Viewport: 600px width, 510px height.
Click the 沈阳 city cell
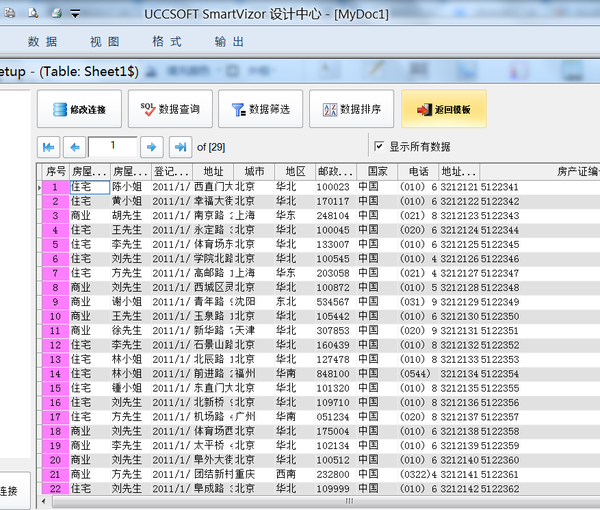click(254, 302)
